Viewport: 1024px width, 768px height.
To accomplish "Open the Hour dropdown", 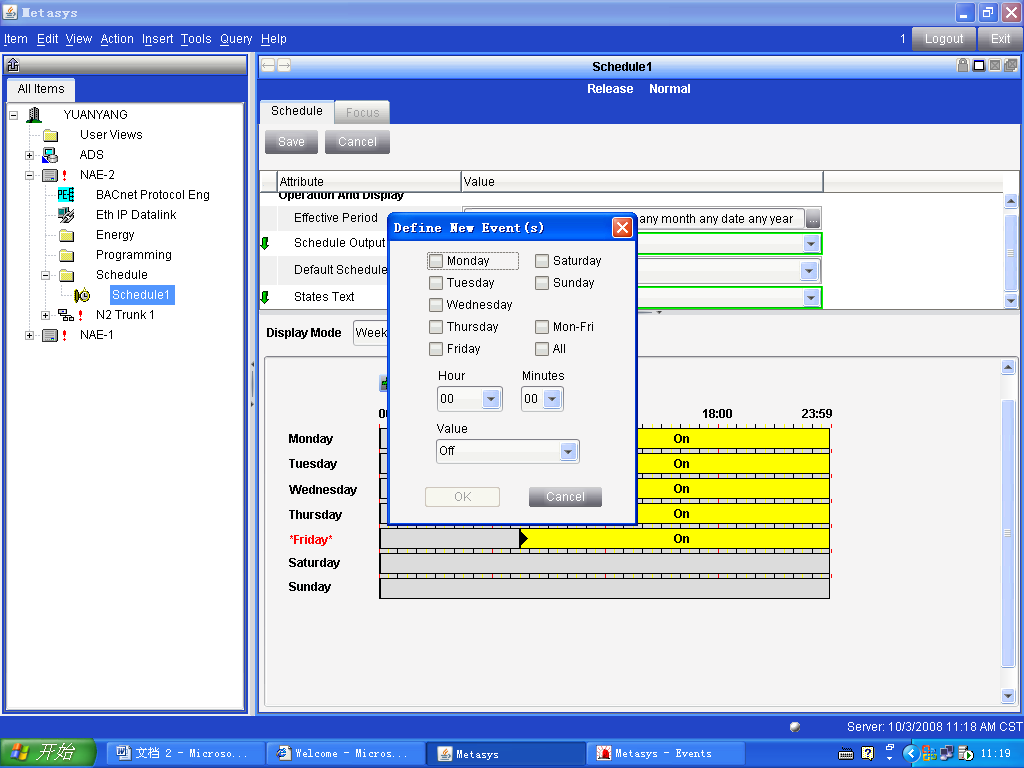I will point(491,399).
